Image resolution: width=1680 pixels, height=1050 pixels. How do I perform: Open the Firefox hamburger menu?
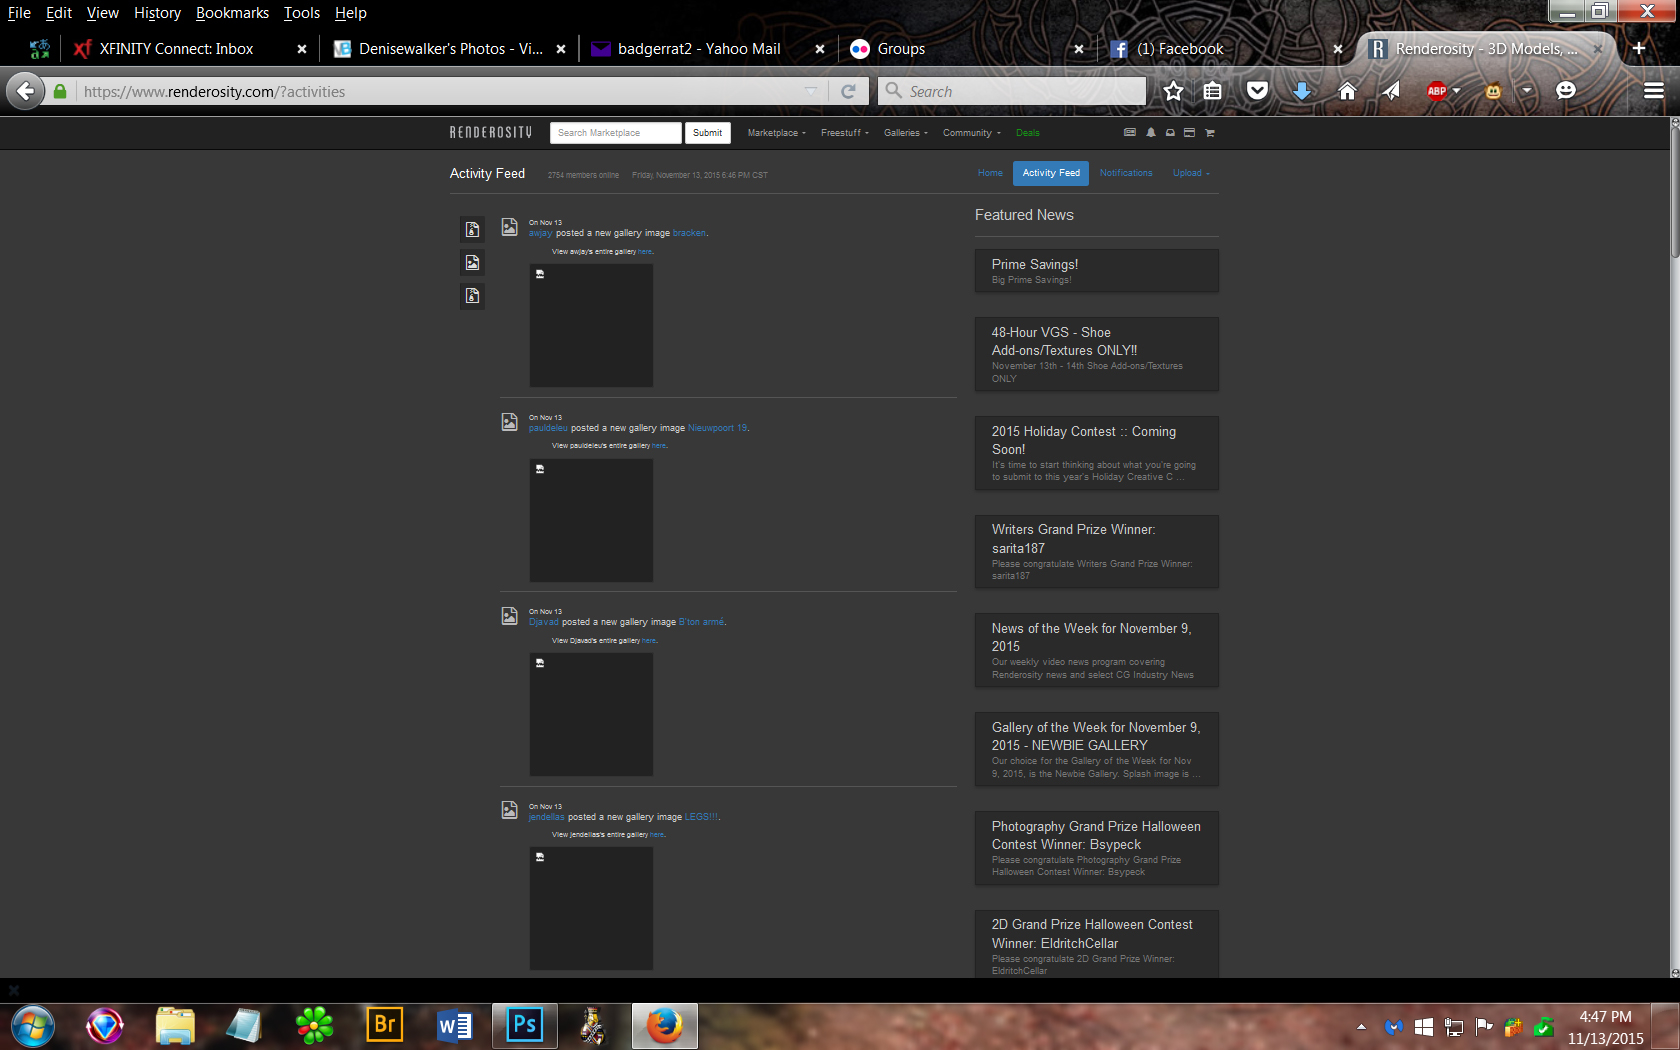click(x=1654, y=91)
